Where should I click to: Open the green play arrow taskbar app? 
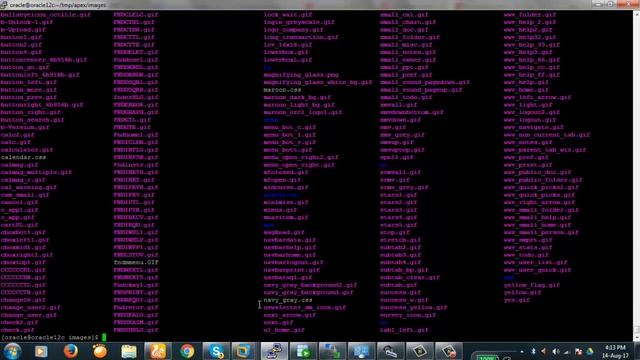pos(303,351)
